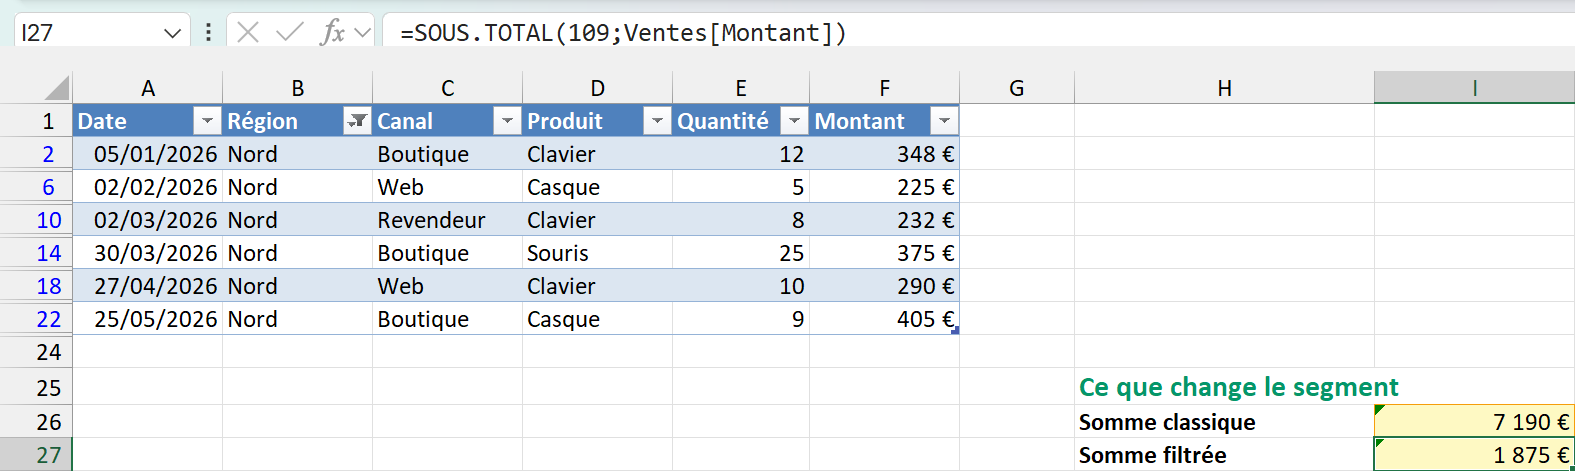Expand the chevron next to fx
Screen dimensions: 1575x471
tap(362, 33)
